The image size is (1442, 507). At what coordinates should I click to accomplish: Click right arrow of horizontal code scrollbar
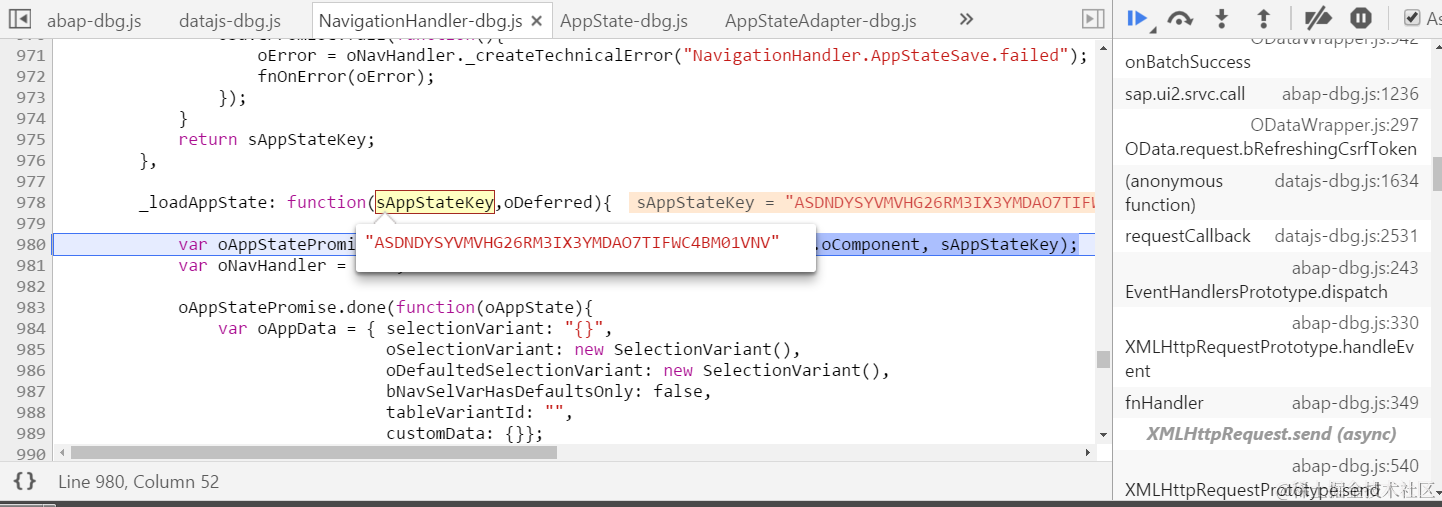1088,453
